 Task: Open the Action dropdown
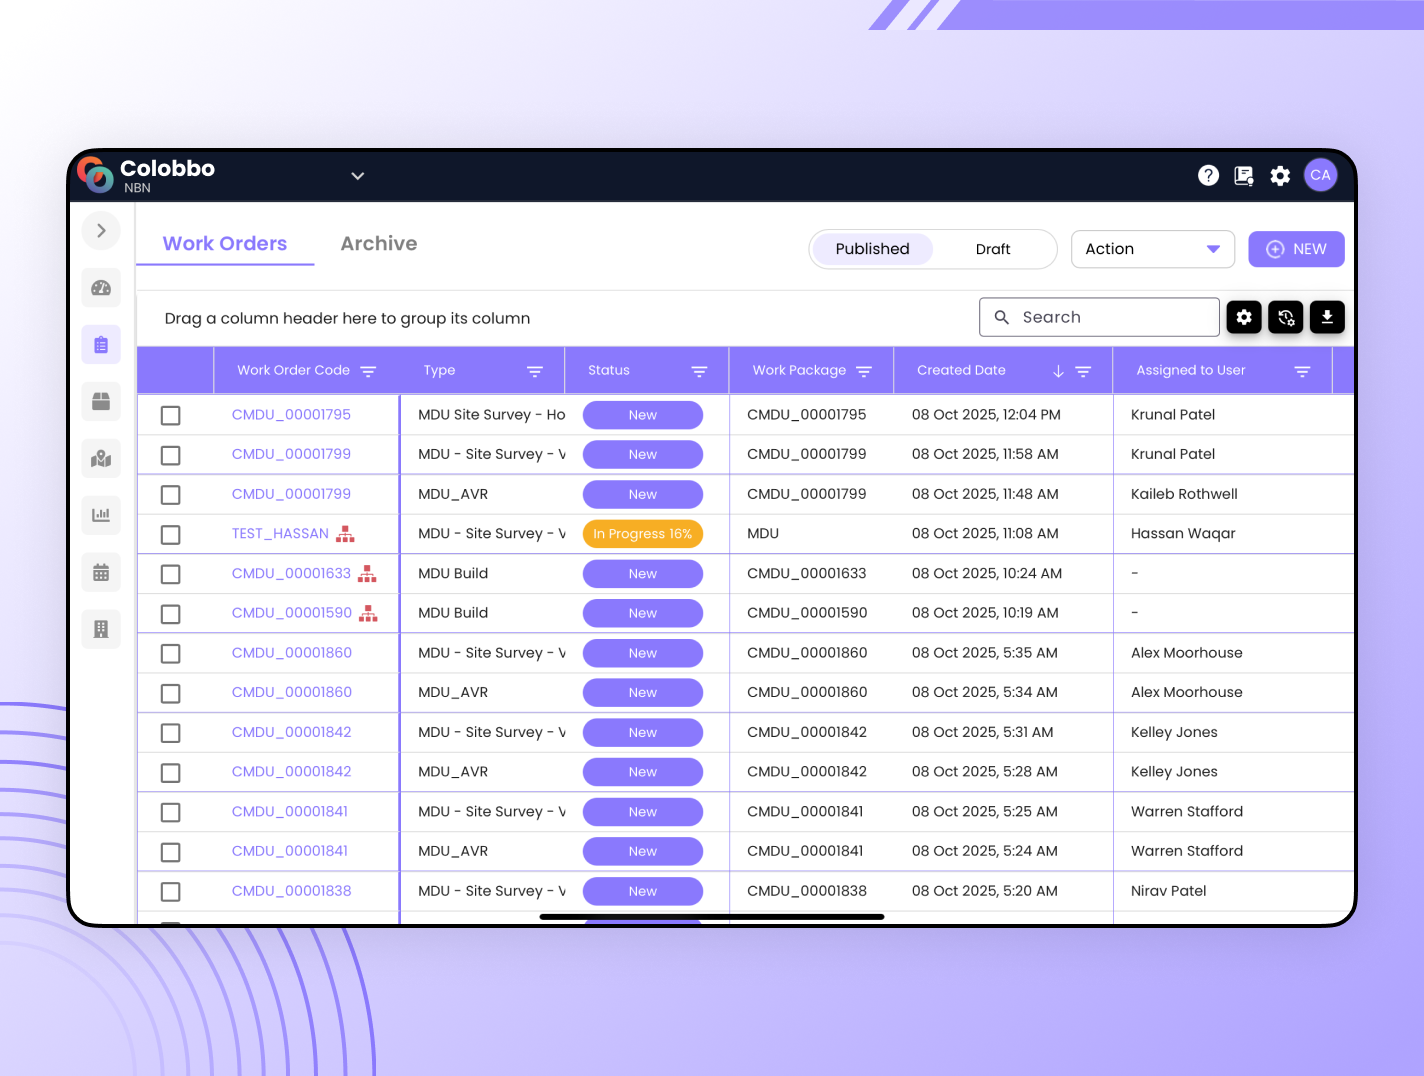coord(1152,249)
